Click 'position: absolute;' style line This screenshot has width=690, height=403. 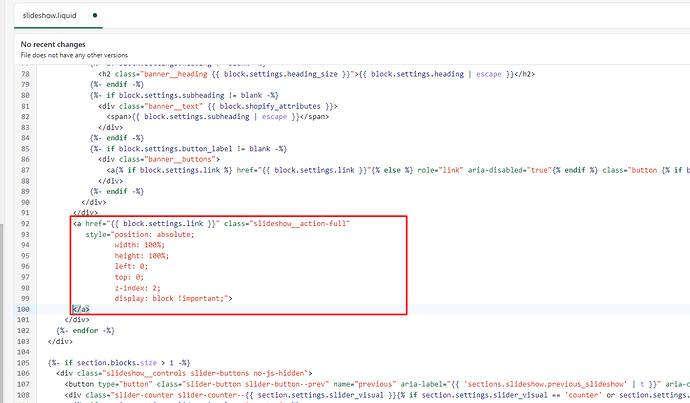[140, 234]
